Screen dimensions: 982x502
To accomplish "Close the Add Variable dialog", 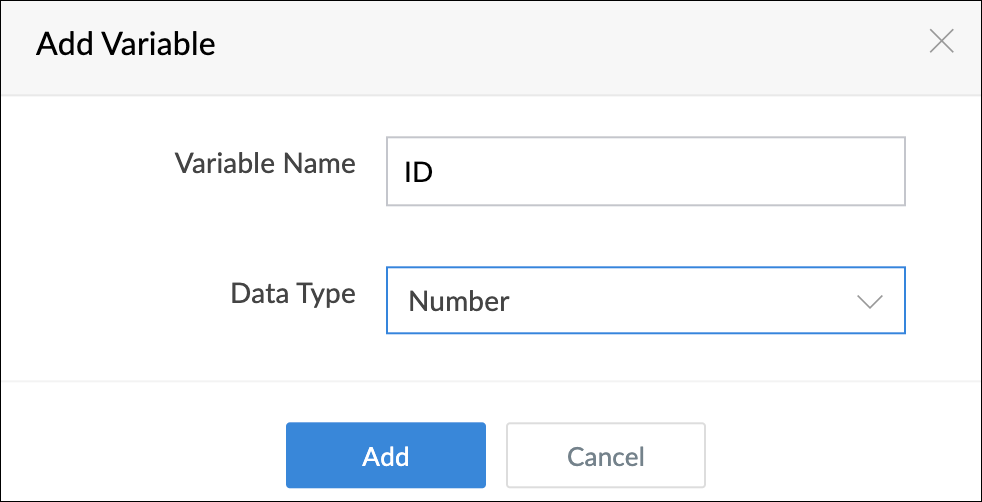I will [941, 42].
